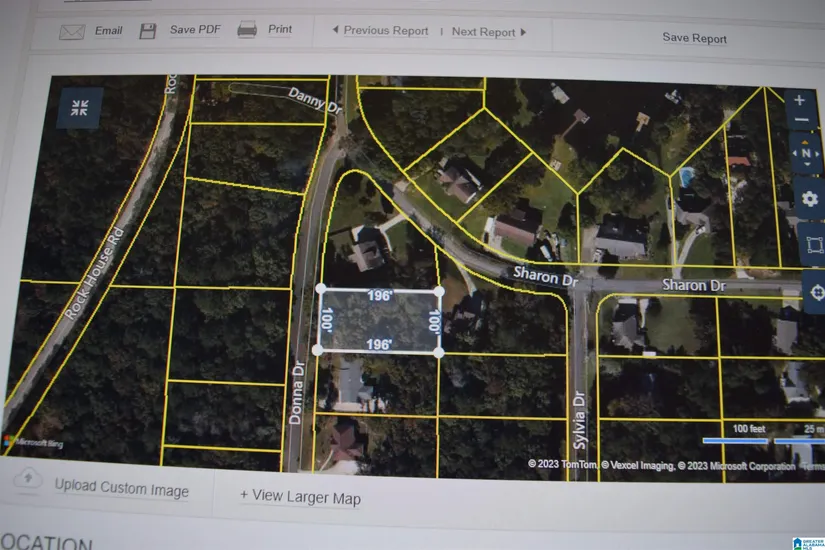Image resolution: width=825 pixels, height=550 pixels.
Task: Click the Save PDF floppy disk icon
Action: [x=148, y=31]
